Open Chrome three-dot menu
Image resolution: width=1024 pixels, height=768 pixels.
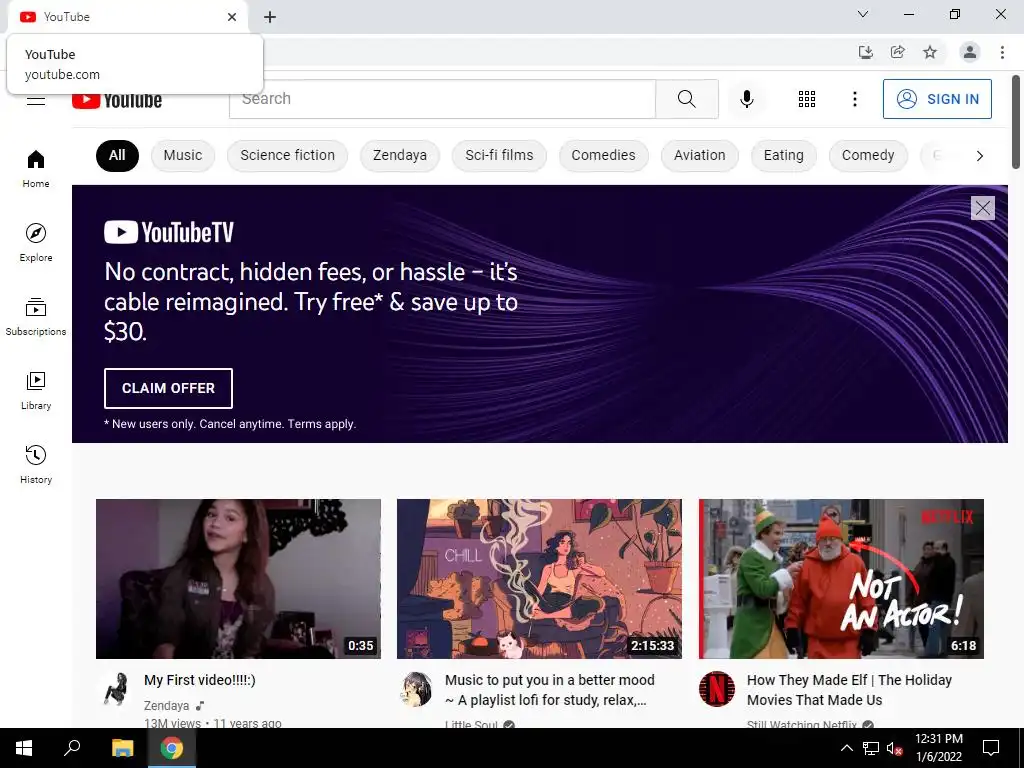point(1002,52)
